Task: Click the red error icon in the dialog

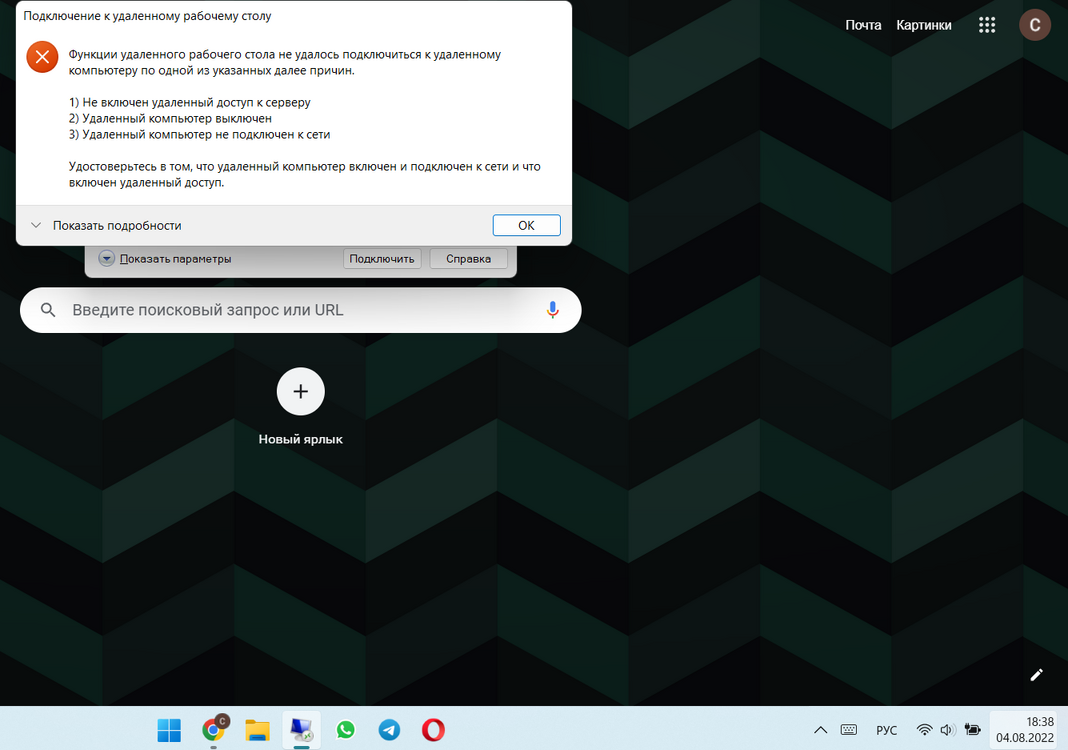Action: tap(42, 57)
